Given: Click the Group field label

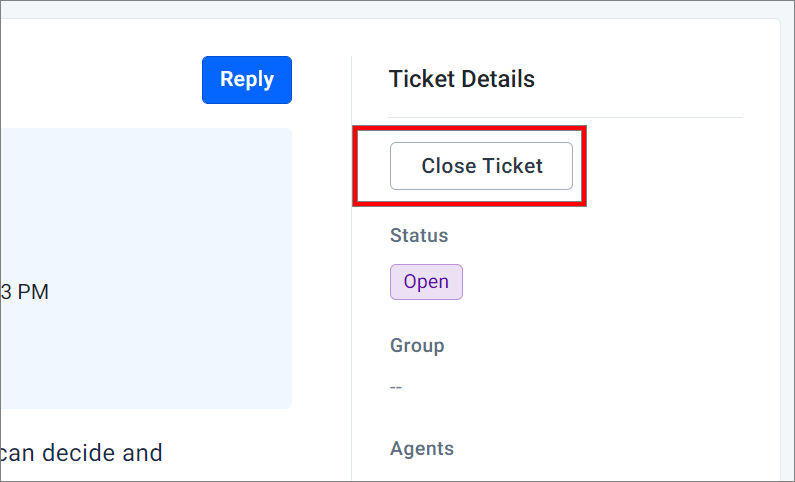Looking at the screenshot, I should 417,346.
